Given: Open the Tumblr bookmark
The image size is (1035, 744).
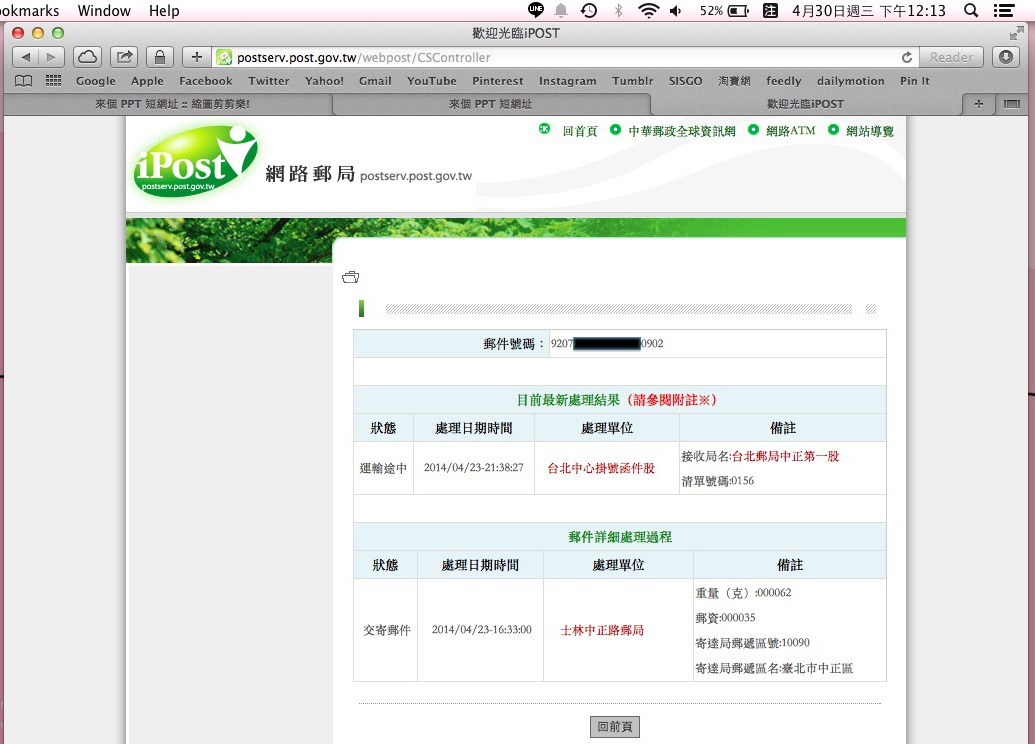Looking at the screenshot, I should [x=632, y=81].
